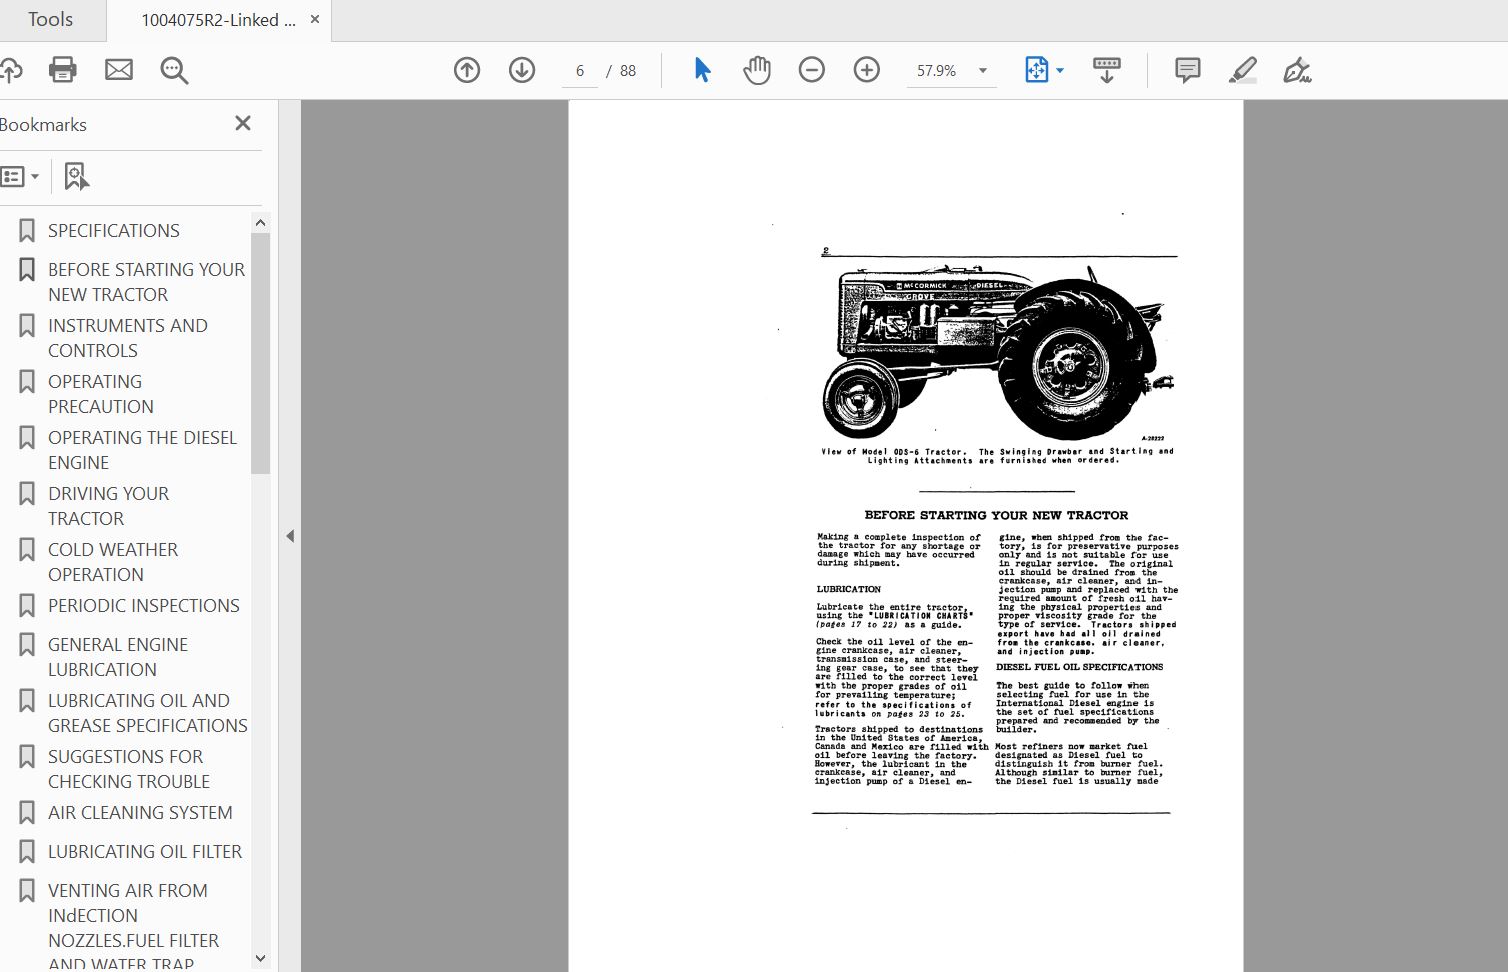Open COLD WEATHER OPERATION bookmark
This screenshot has height=972, width=1508.
pos(113,562)
